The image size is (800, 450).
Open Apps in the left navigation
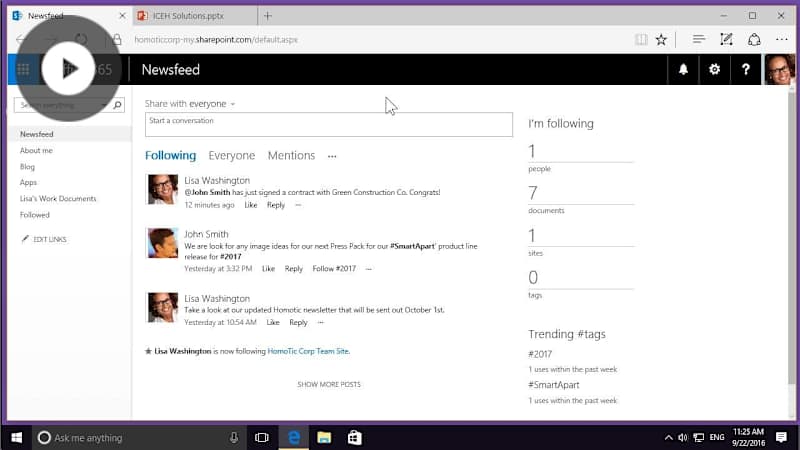28,182
